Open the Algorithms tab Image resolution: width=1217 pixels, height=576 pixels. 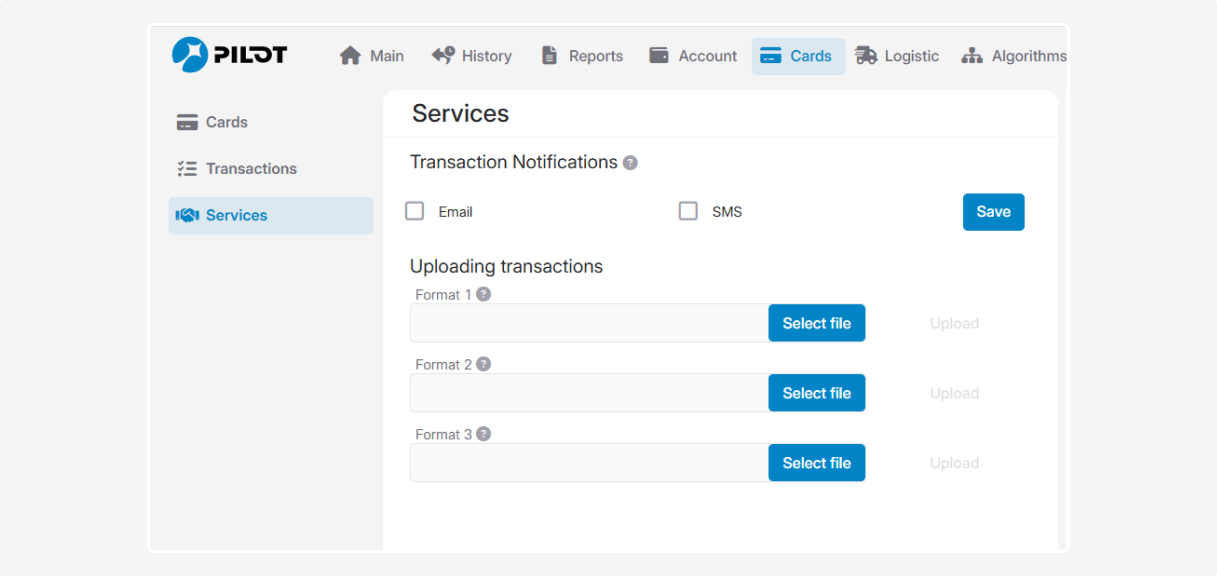(1014, 56)
